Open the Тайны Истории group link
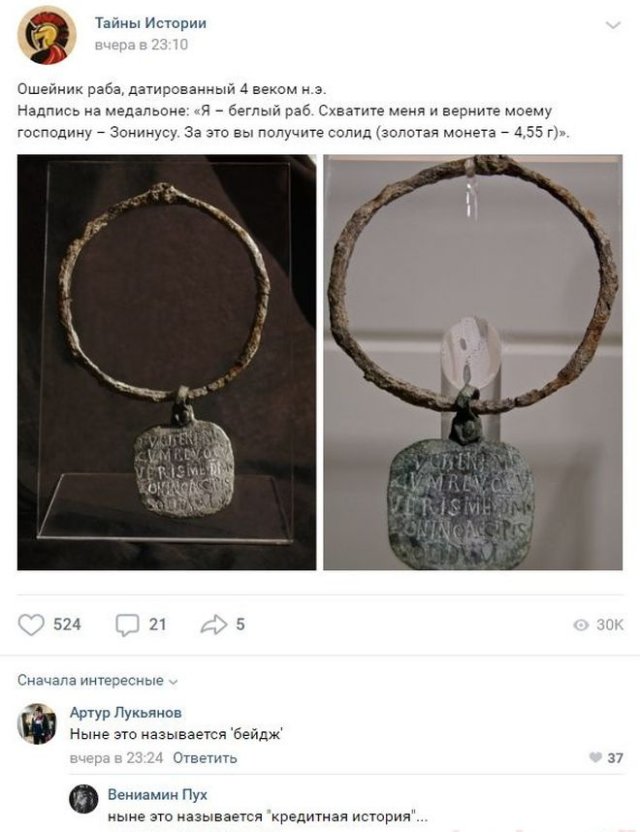Viewport: 640px width, 832px height. tap(151, 23)
